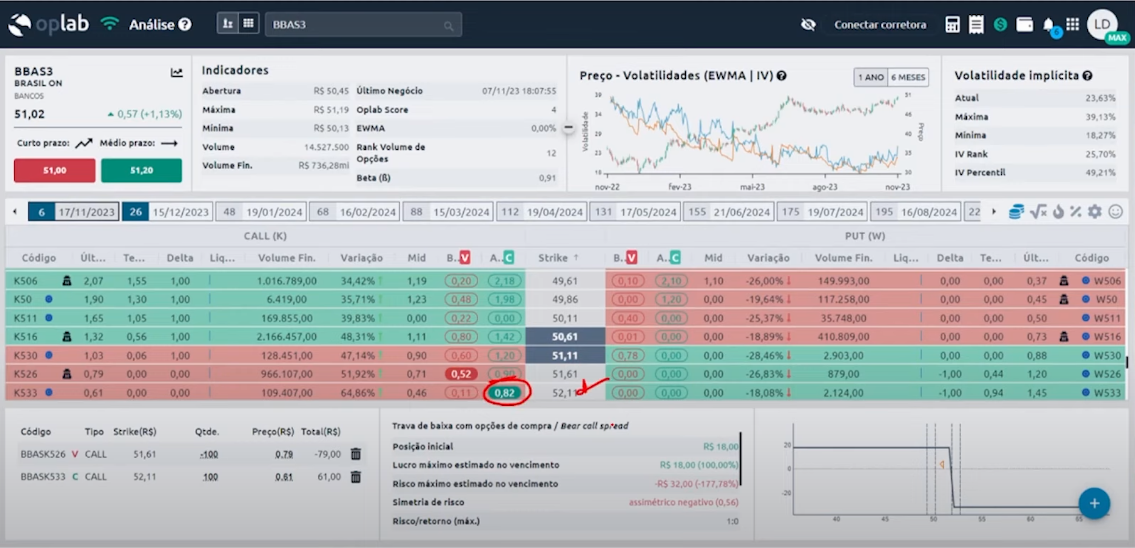
Task: Toggle the 6 MESES chart period
Action: pos(908,77)
